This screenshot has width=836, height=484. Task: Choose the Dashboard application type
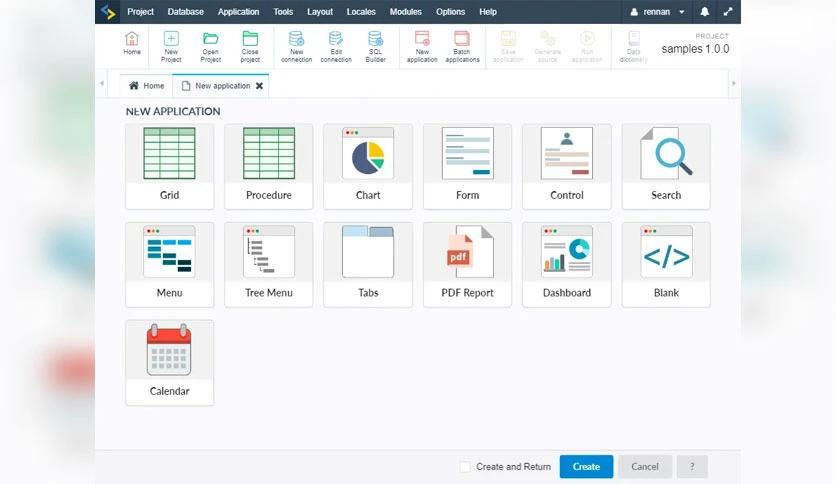tap(567, 264)
